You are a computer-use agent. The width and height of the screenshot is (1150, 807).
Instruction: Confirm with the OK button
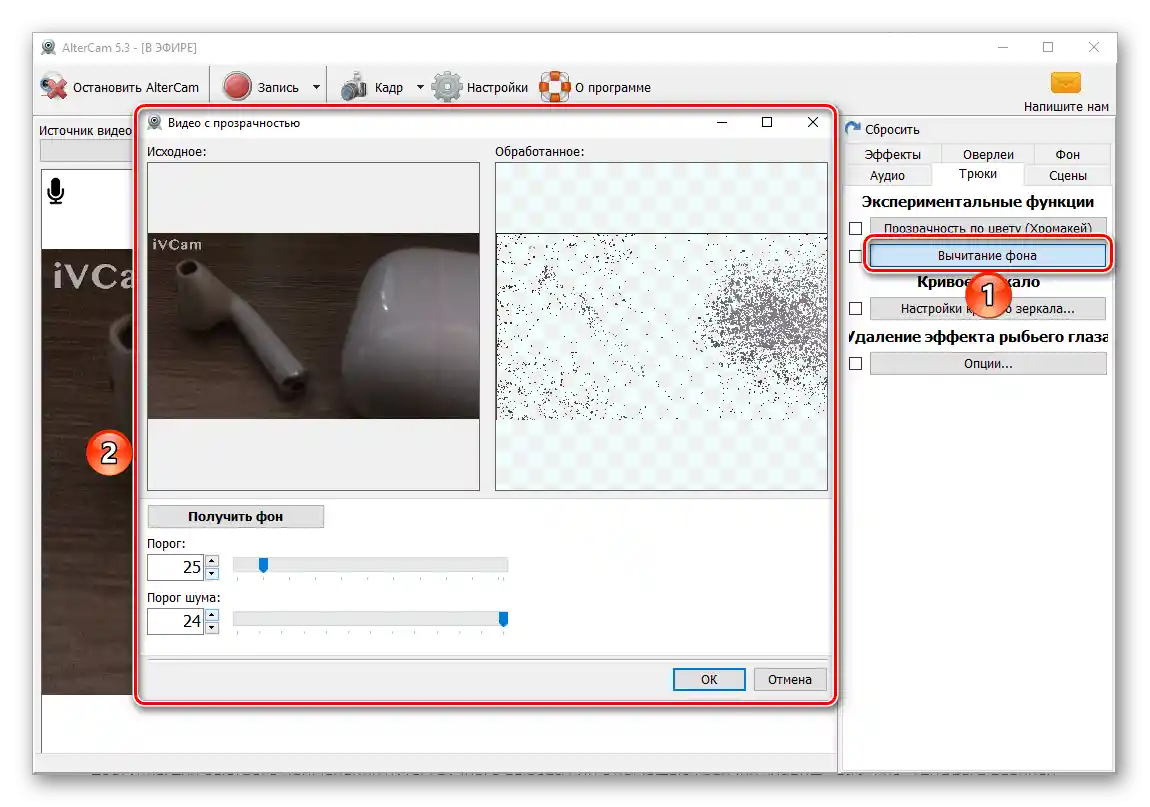click(x=708, y=679)
